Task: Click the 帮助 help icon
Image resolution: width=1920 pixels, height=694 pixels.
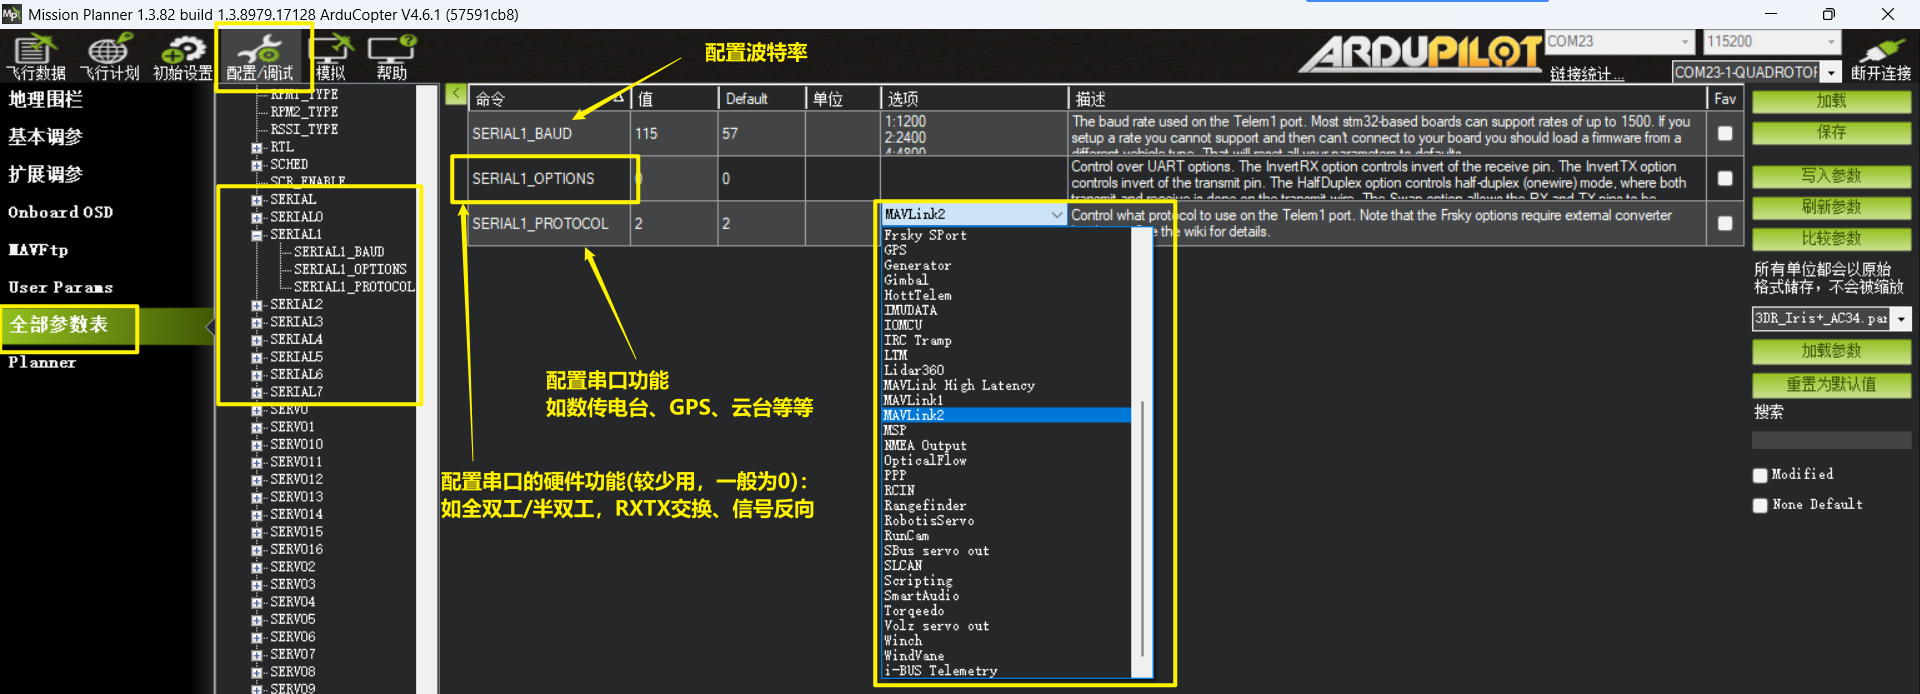Action: [391, 57]
